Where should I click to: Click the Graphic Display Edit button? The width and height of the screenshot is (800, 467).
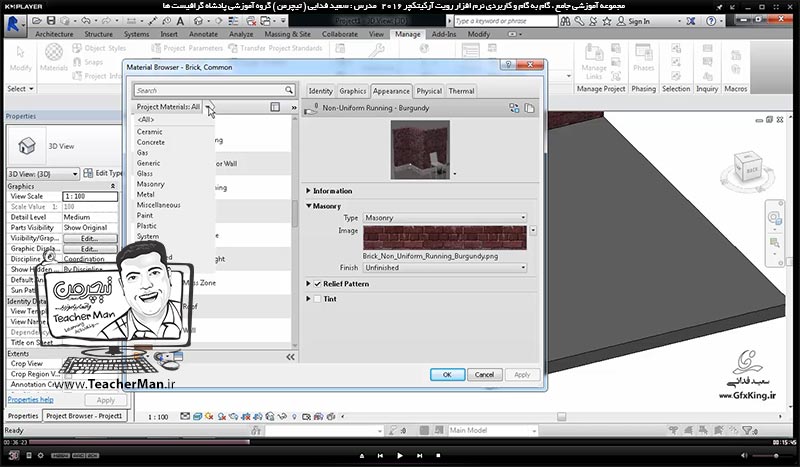90,249
